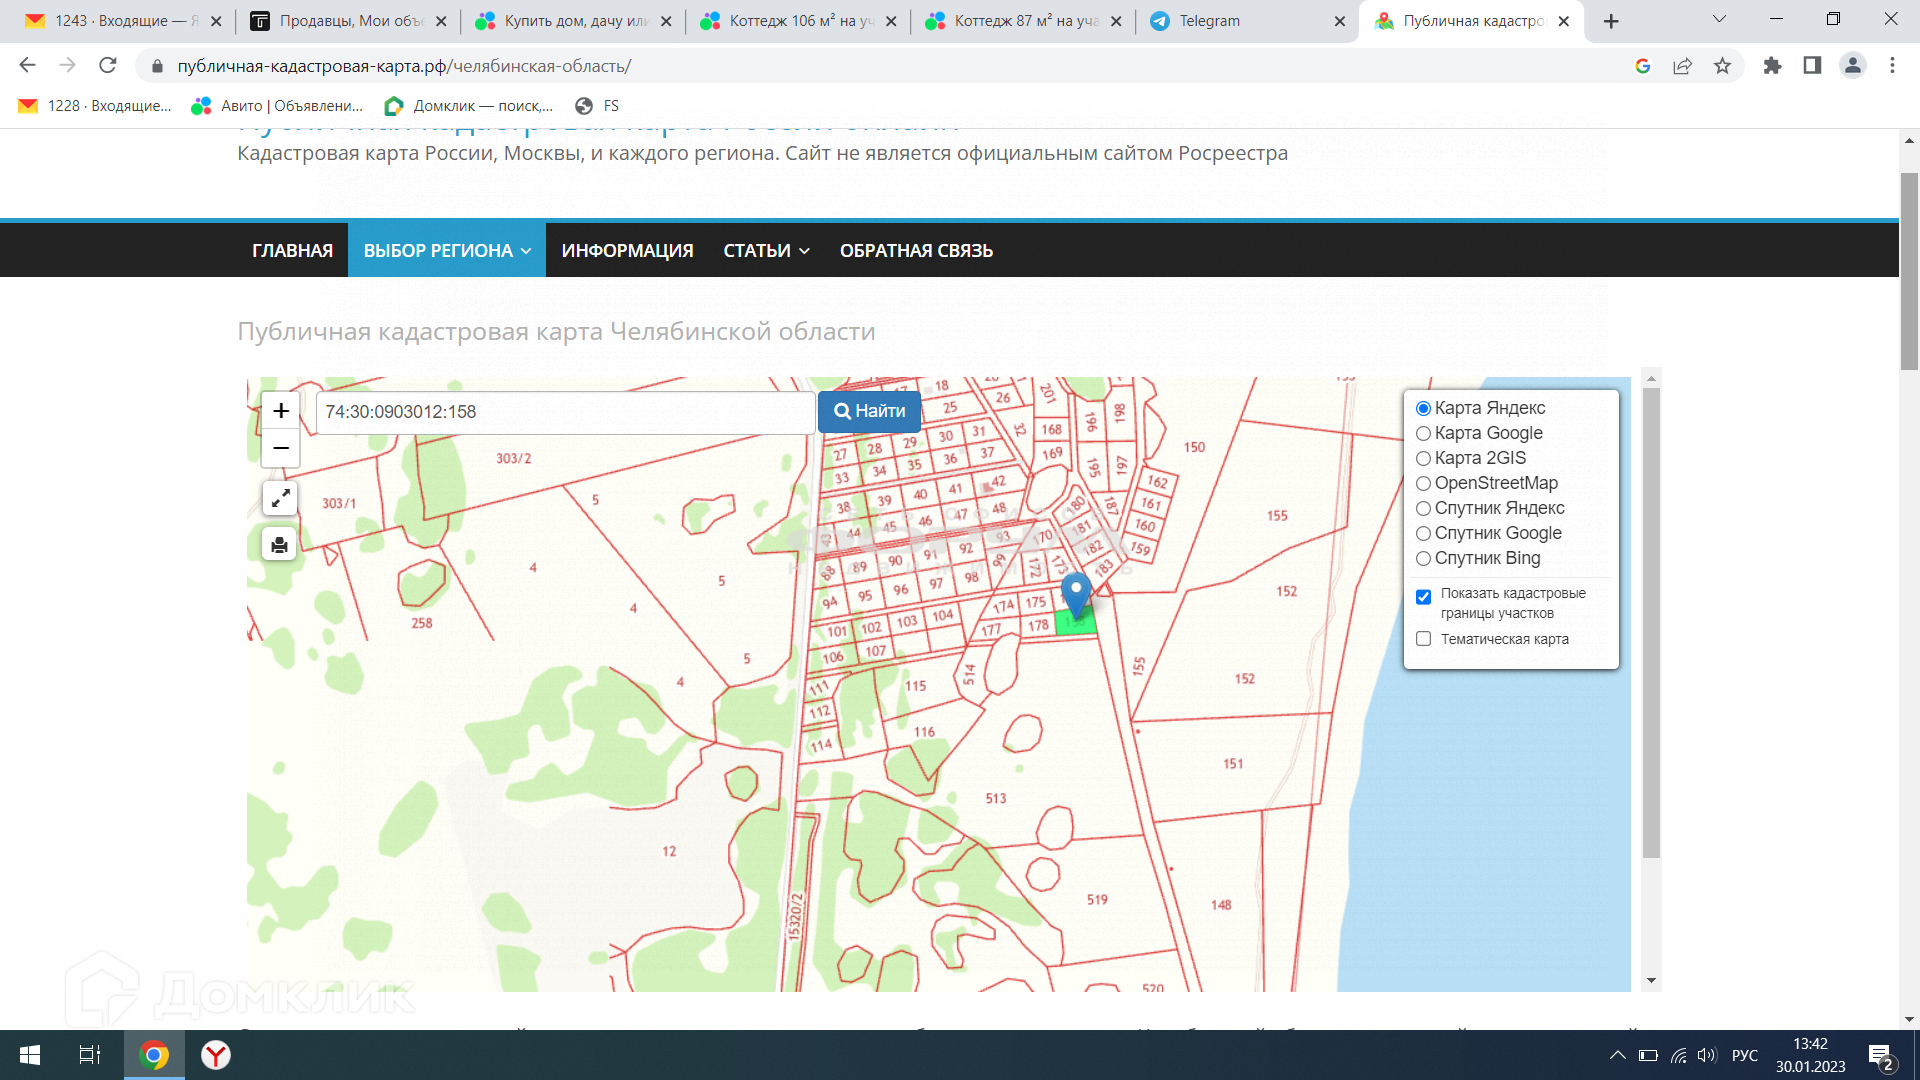Open Chrome extensions puzzle icon
Screen dimensions: 1920x1080
(1772, 66)
